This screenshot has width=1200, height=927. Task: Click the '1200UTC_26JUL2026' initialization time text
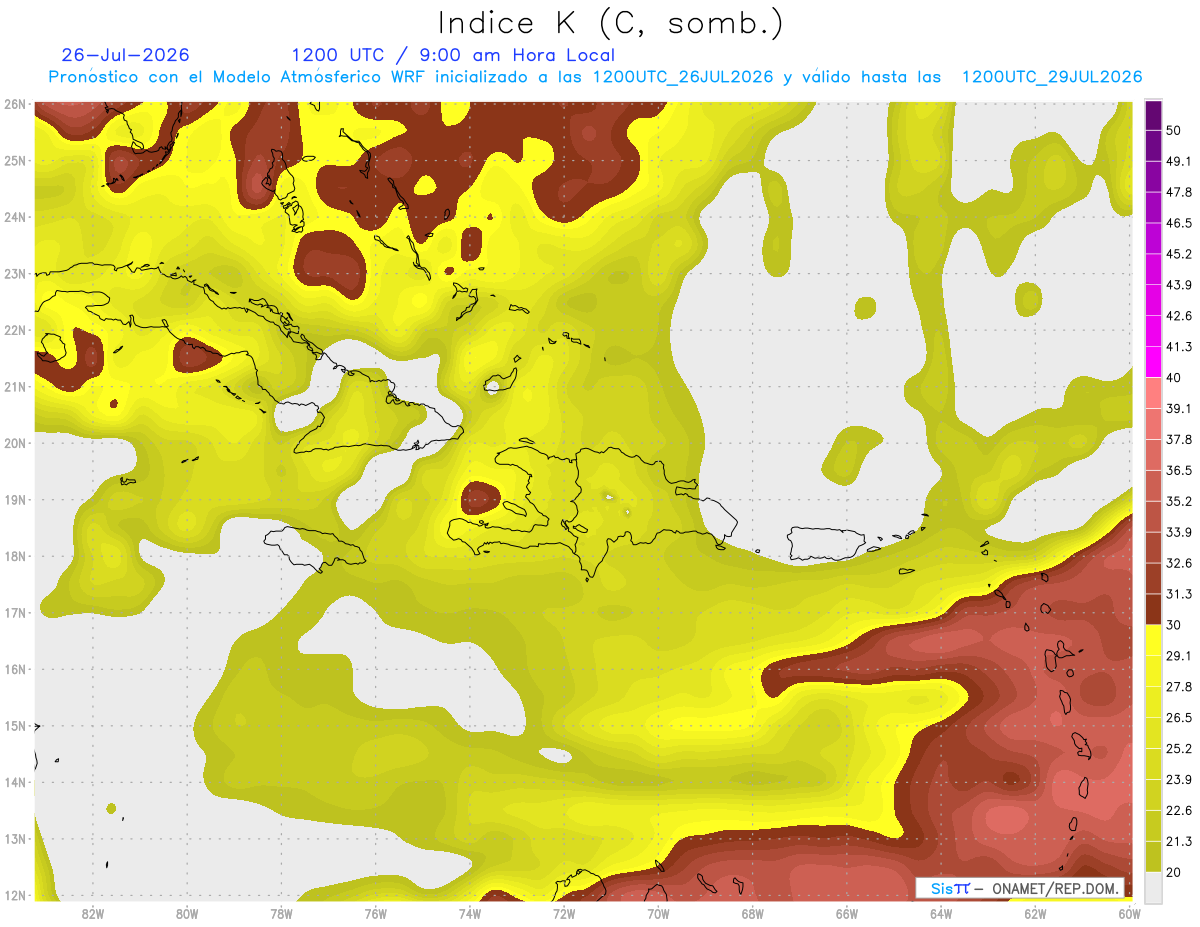point(683,77)
